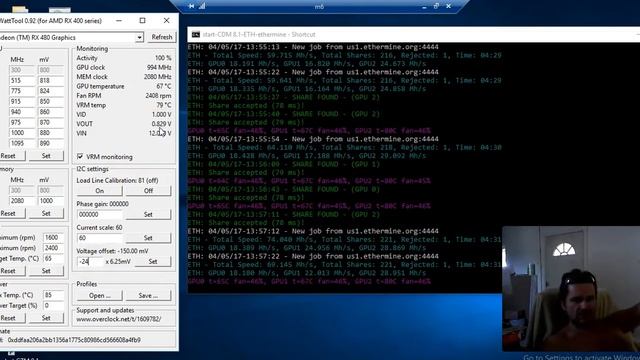This screenshot has width=640, height=360.
Task: Click the GPU 824 mV input field
Action: point(51,91)
